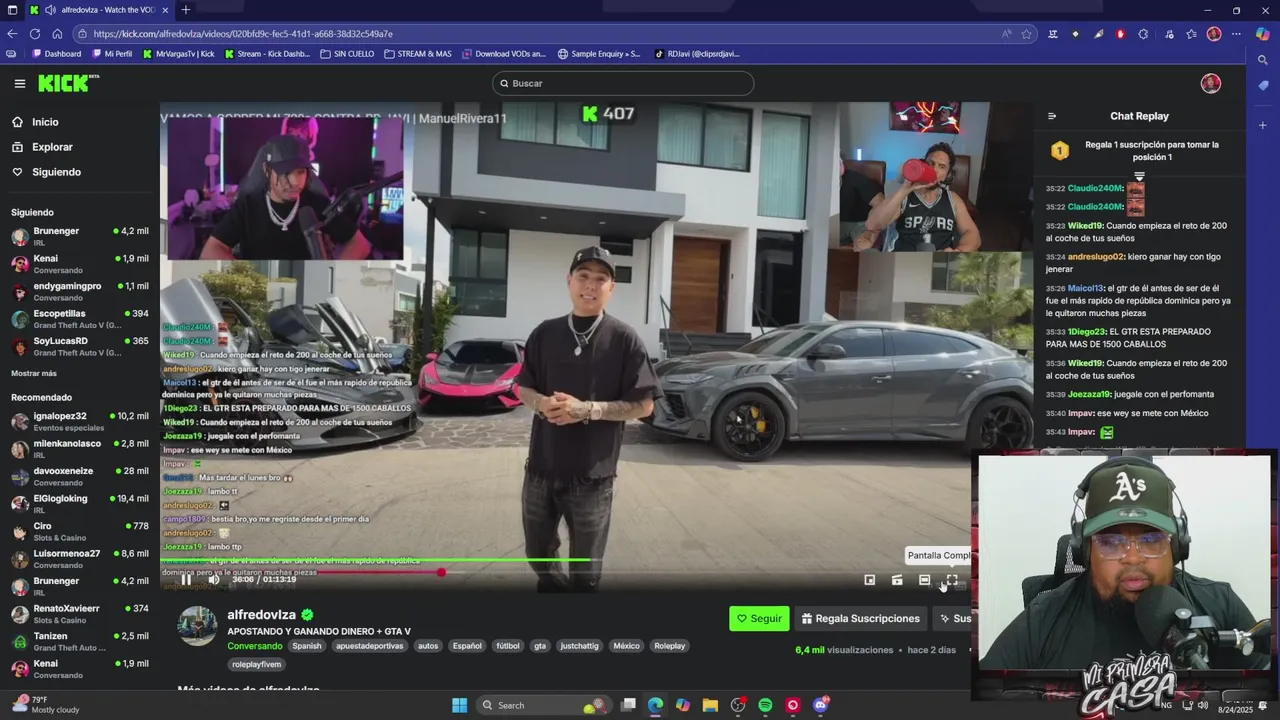
Task: Select the gta tag
Action: click(540, 646)
